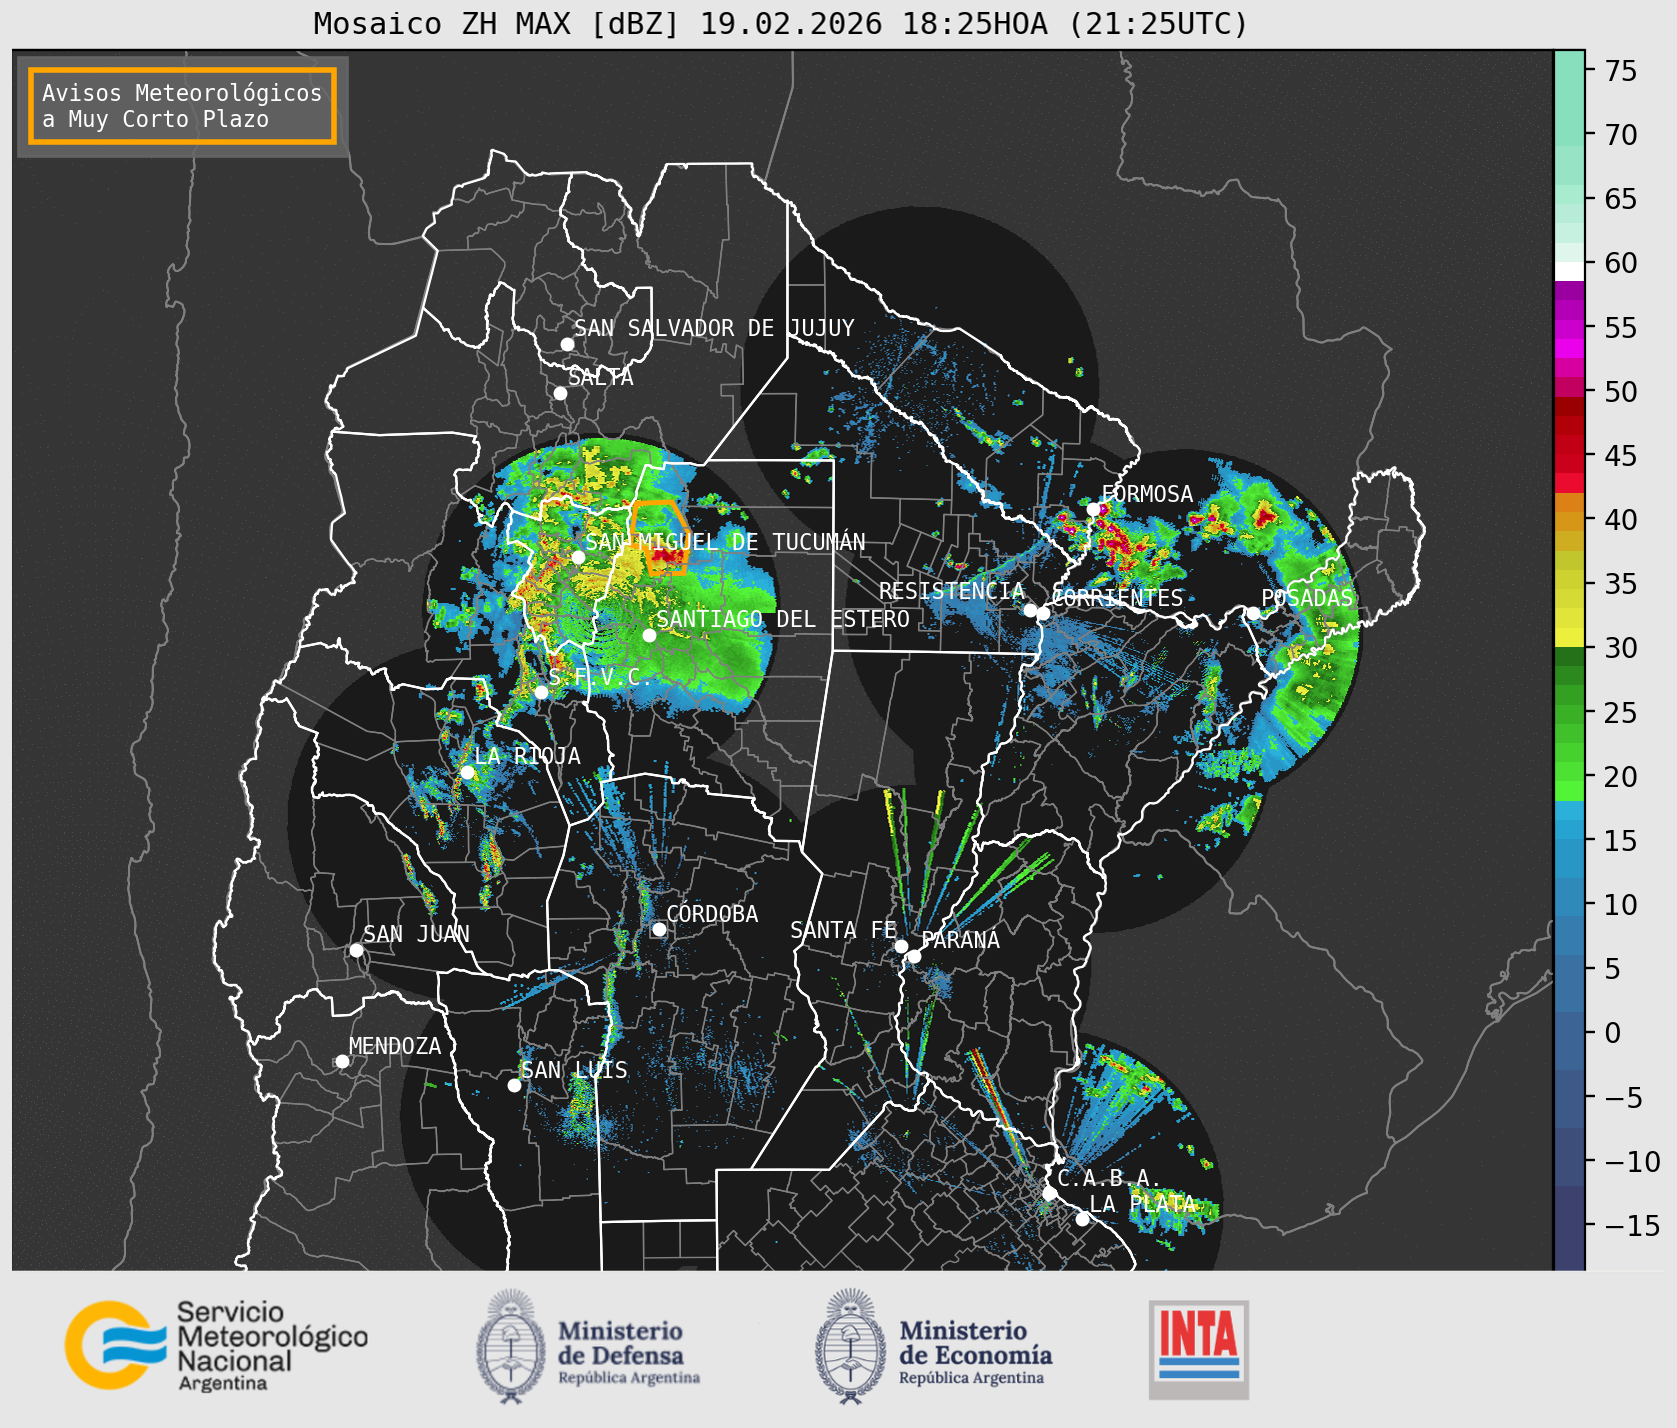Click the LA RIOJA text label
This screenshot has width=1677, height=1428.
527,756
